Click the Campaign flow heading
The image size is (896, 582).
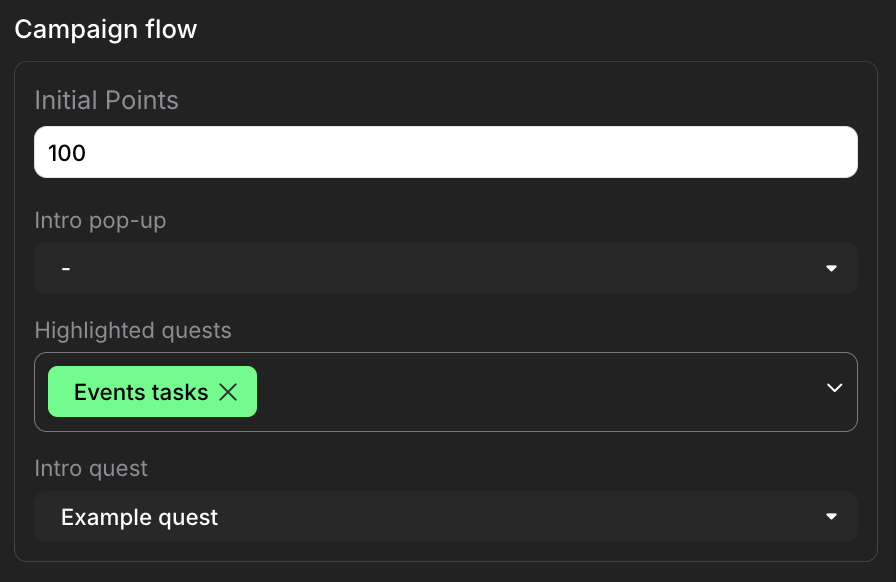click(x=106, y=29)
